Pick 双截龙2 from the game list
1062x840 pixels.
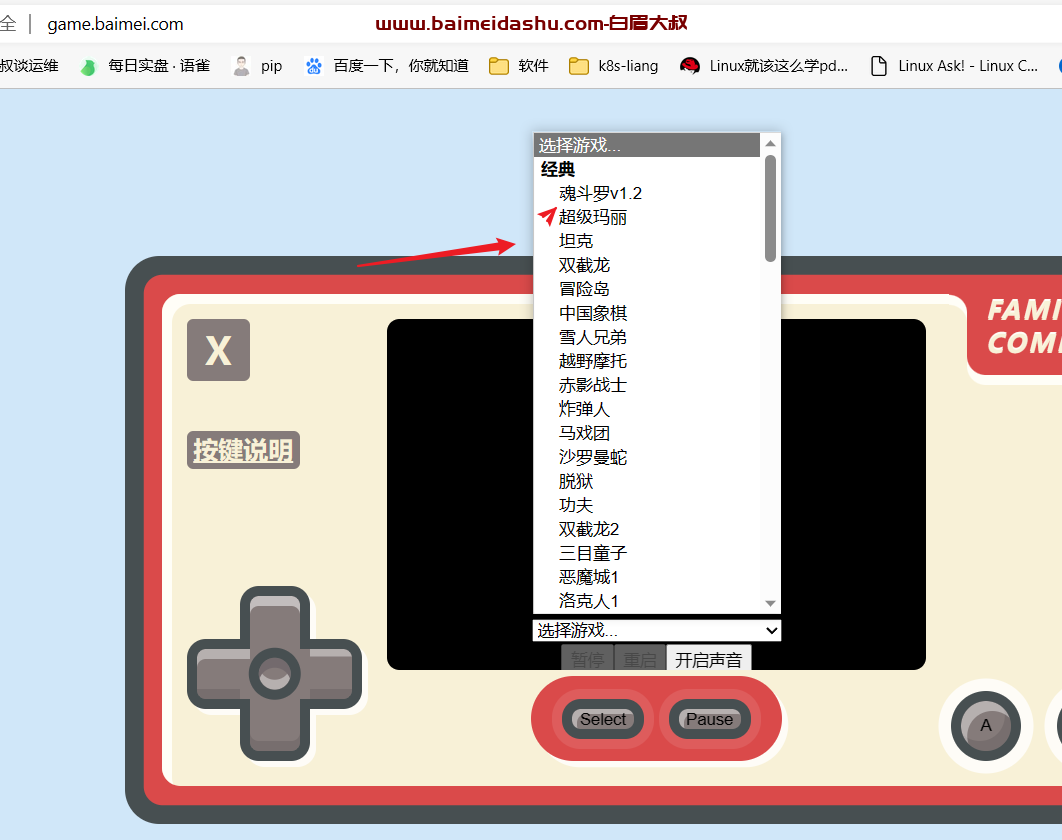pyautogui.click(x=647, y=530)
